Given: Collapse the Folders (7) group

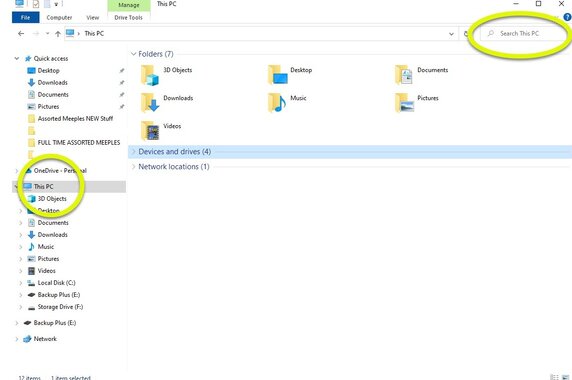Looking at the screenshot, I should (x=134, y=54).
